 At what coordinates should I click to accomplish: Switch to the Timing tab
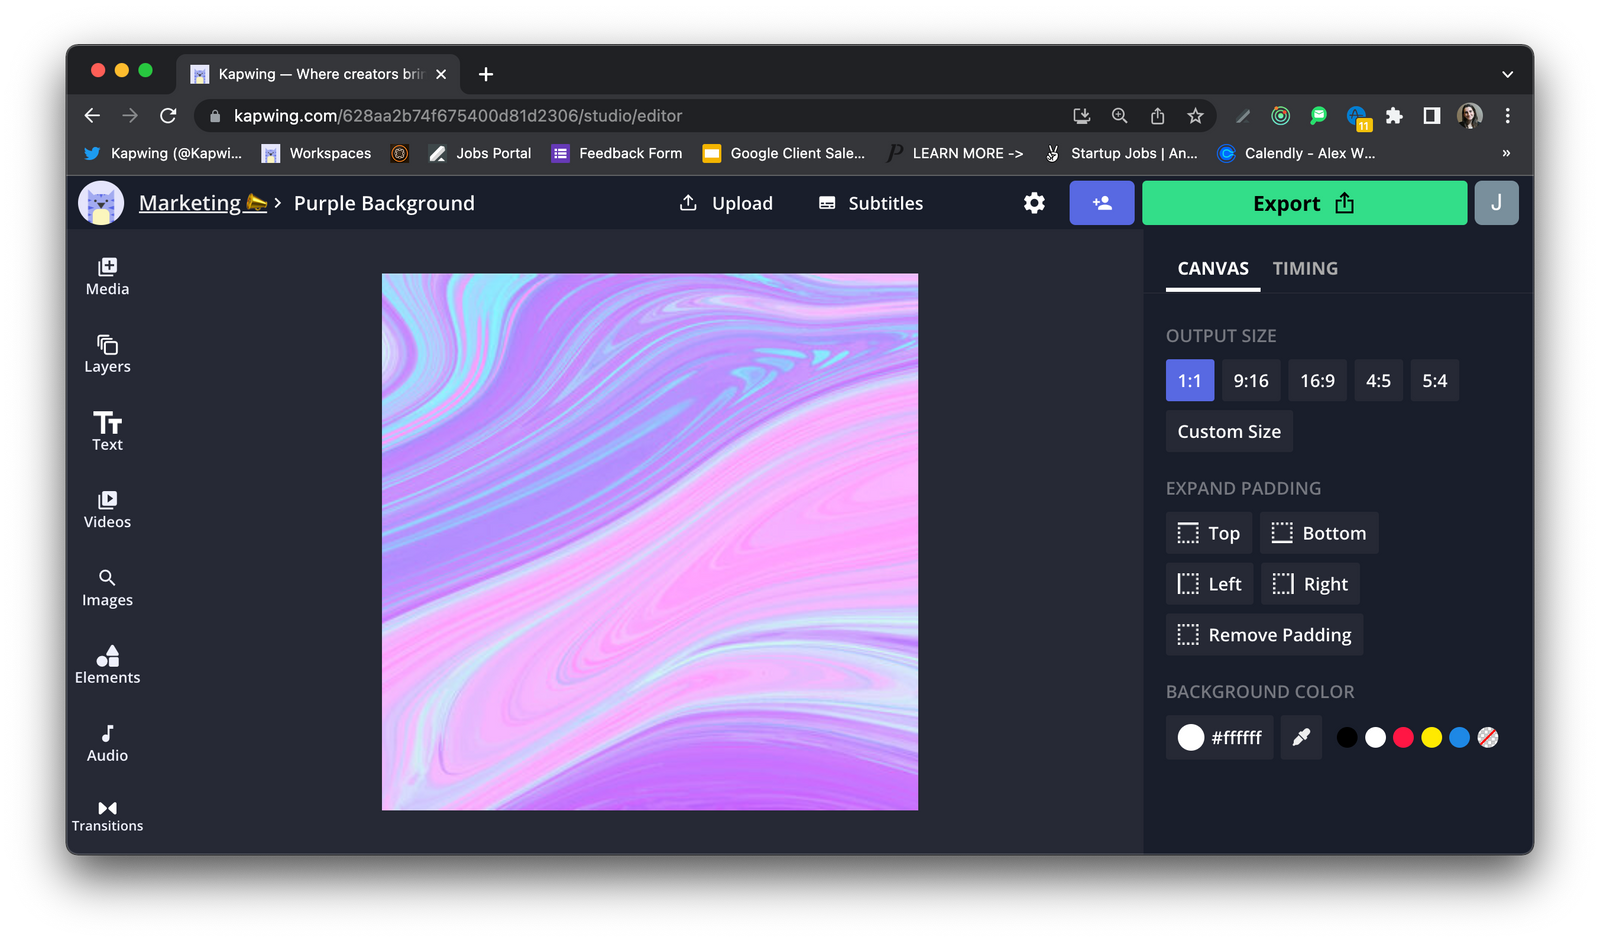click(1304, 268)
